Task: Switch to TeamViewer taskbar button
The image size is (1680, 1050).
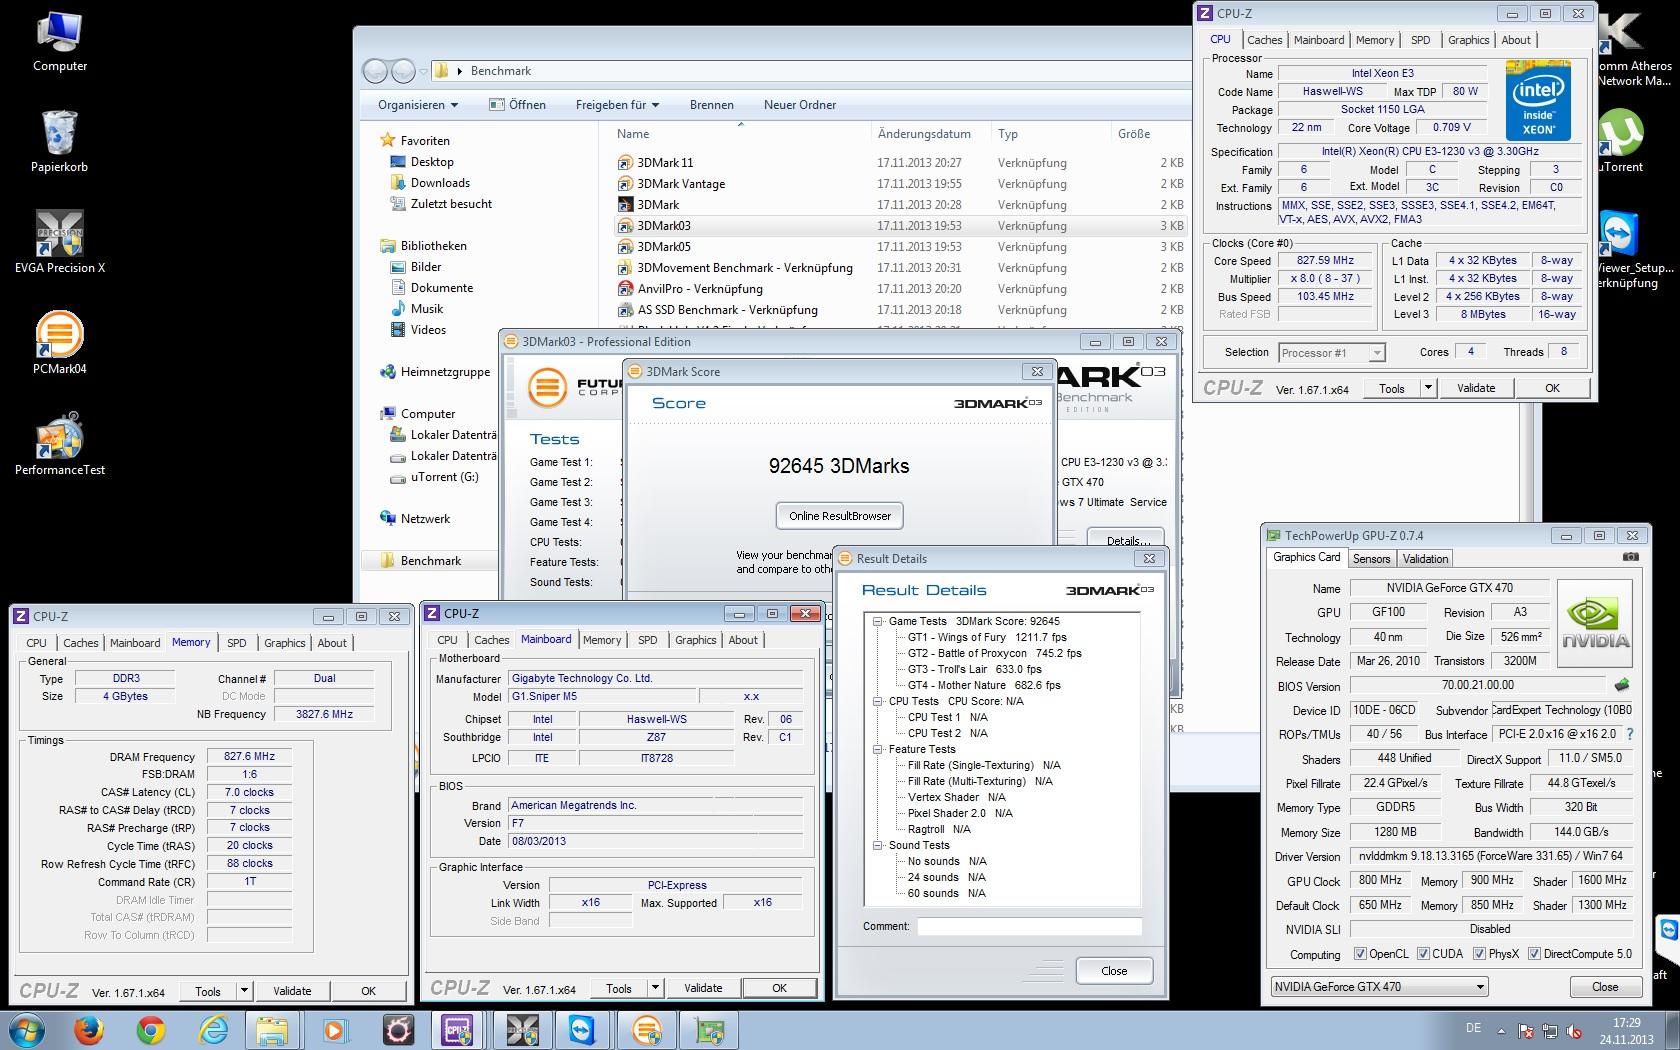Action: click(x=583, y=1029)
